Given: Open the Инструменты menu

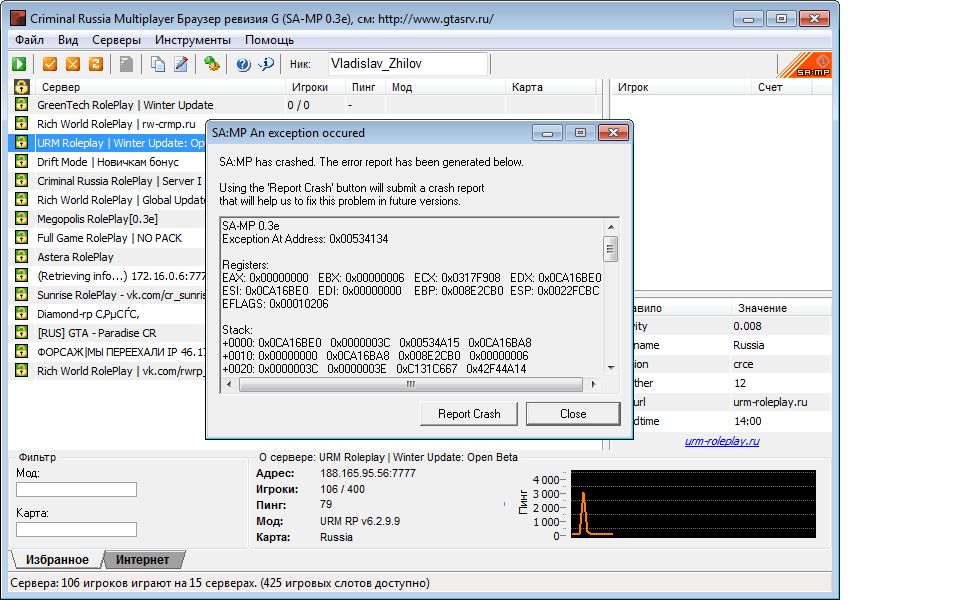Looking at the screenshot, I should (x=193, y=40).
